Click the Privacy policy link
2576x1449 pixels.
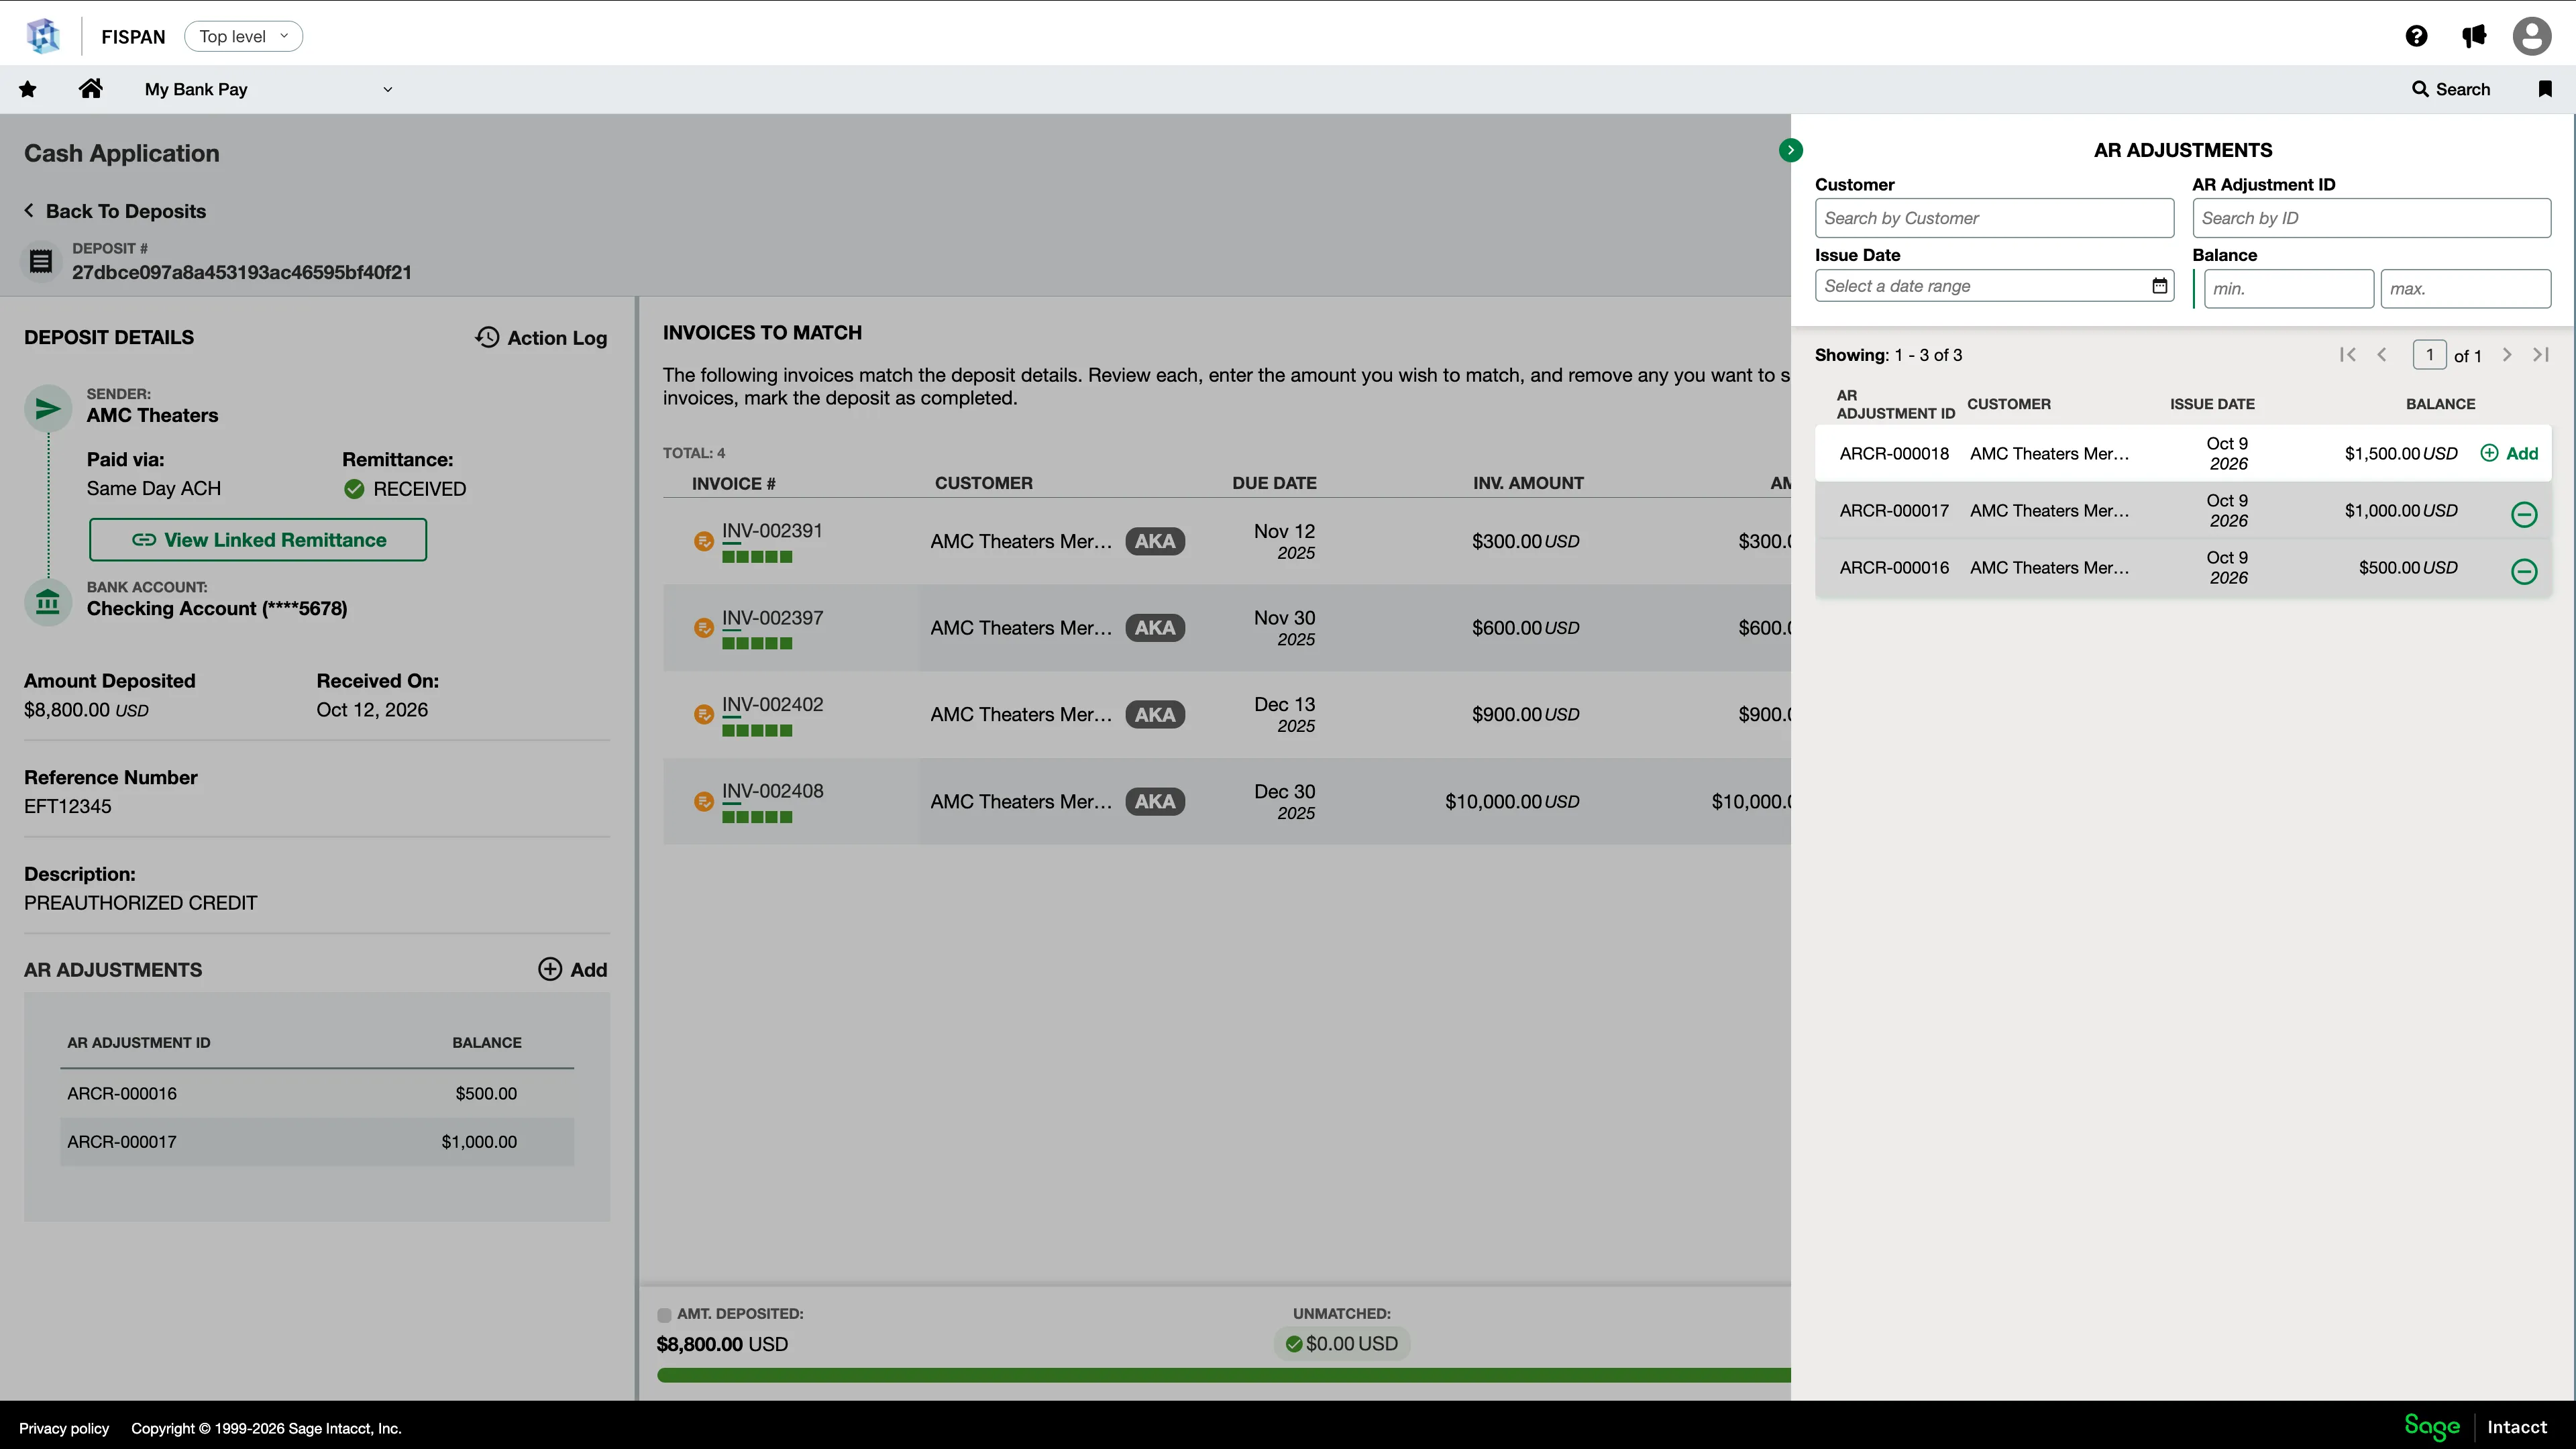point(64,1428)
